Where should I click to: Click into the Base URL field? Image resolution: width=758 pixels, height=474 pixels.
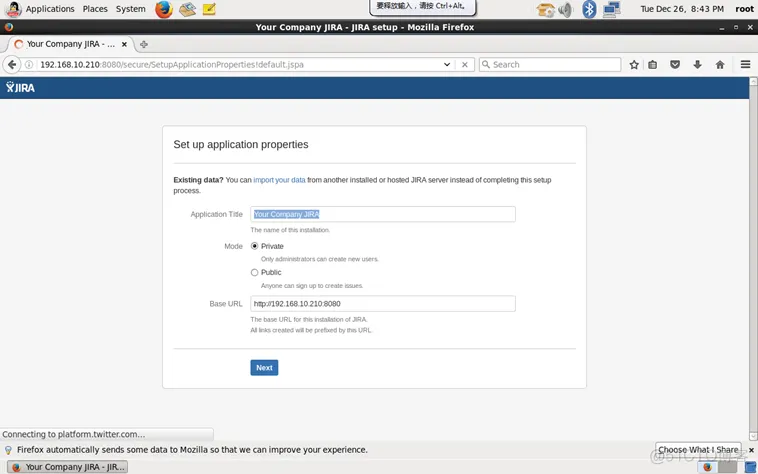pyautogui.click(x=383, y=303)
